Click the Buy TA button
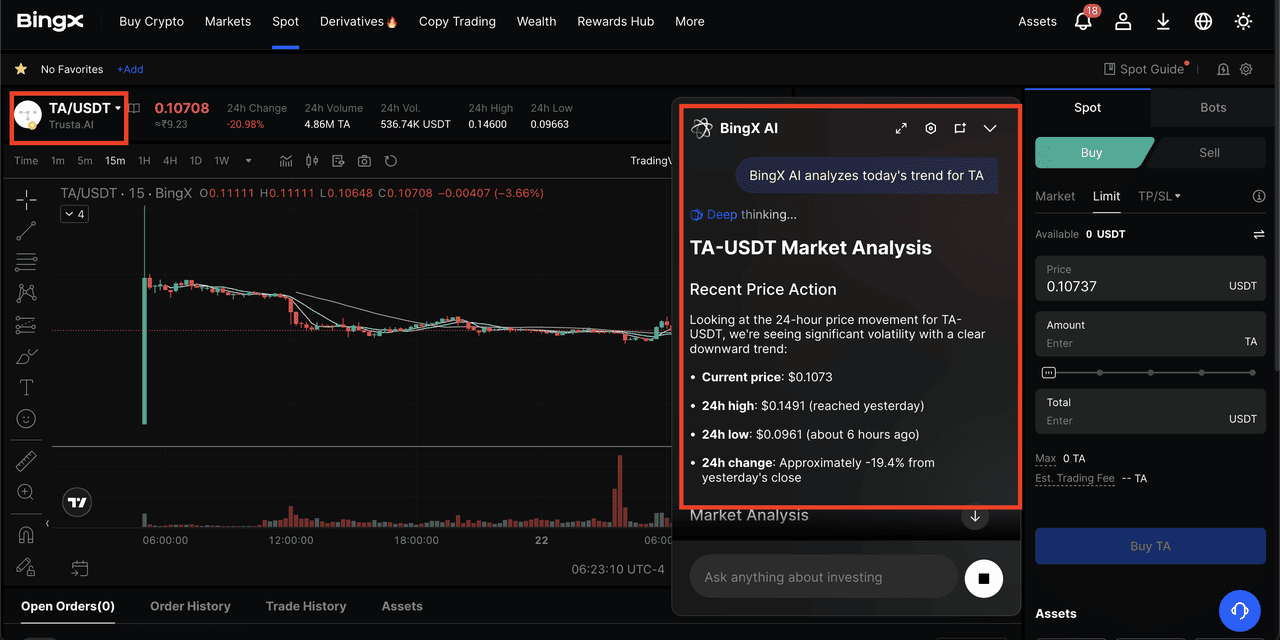The height and width of the screenshot is (640, 1280). (1150, 546)
